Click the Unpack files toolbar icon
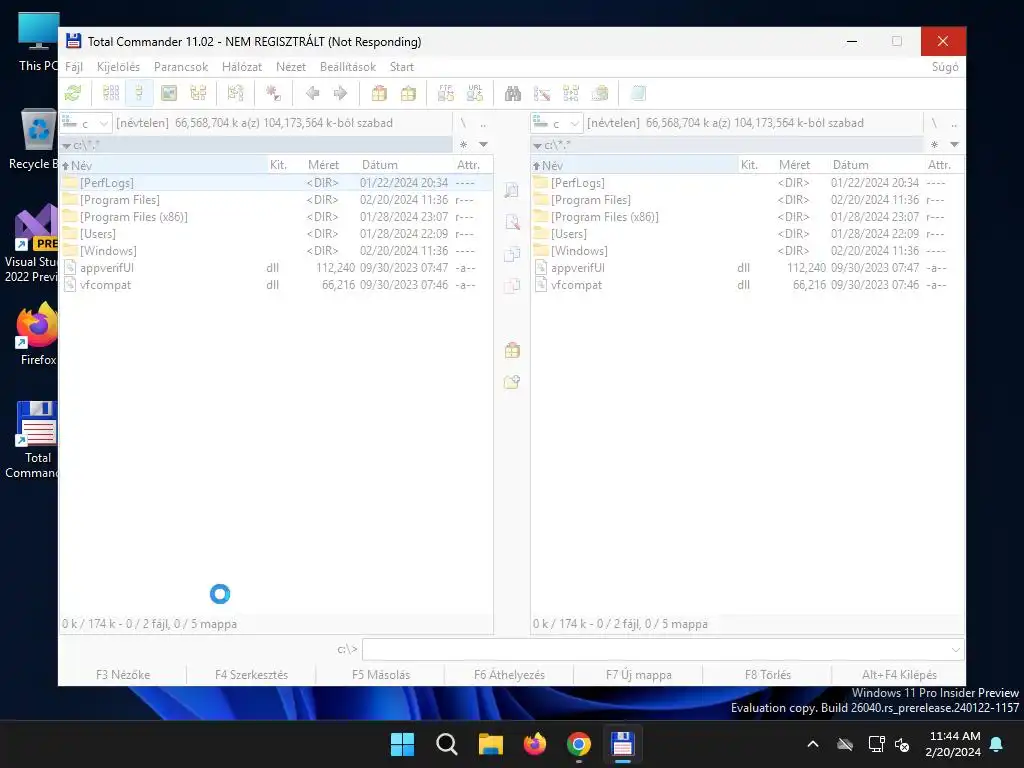Image resolution: width=1024 pixels, height=768 pixels. tap(408, 93)
